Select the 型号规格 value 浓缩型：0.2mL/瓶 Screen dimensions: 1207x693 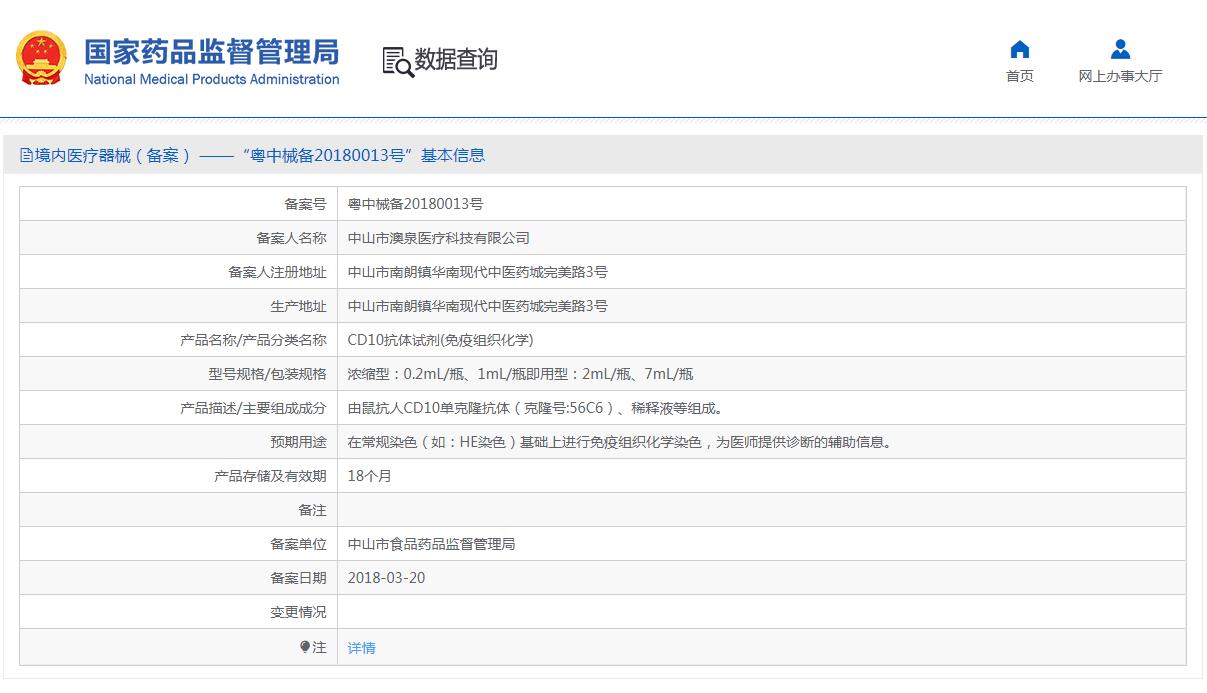coord(520,374)
